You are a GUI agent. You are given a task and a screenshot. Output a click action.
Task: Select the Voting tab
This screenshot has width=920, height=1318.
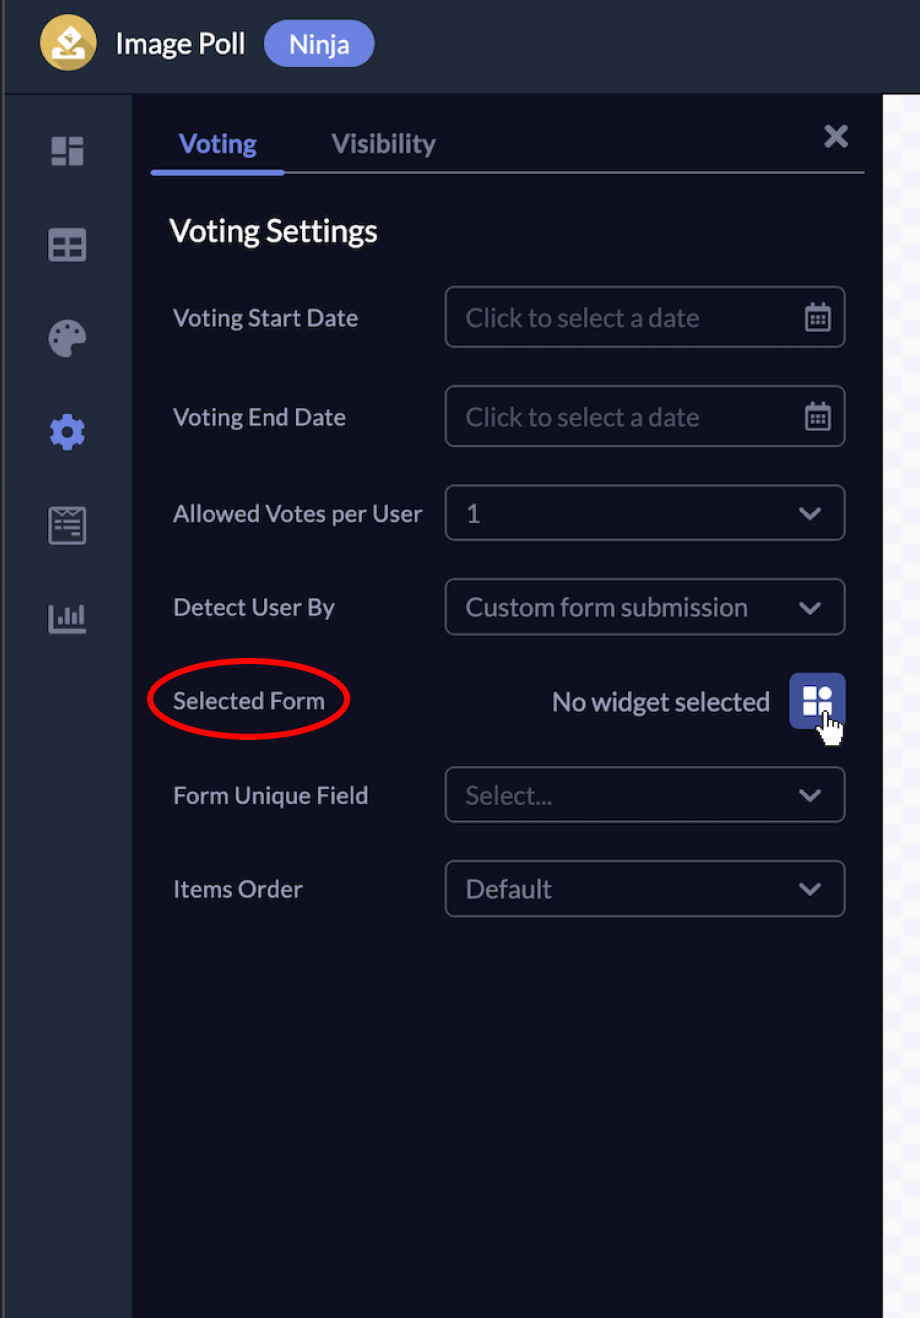(217, 143)
